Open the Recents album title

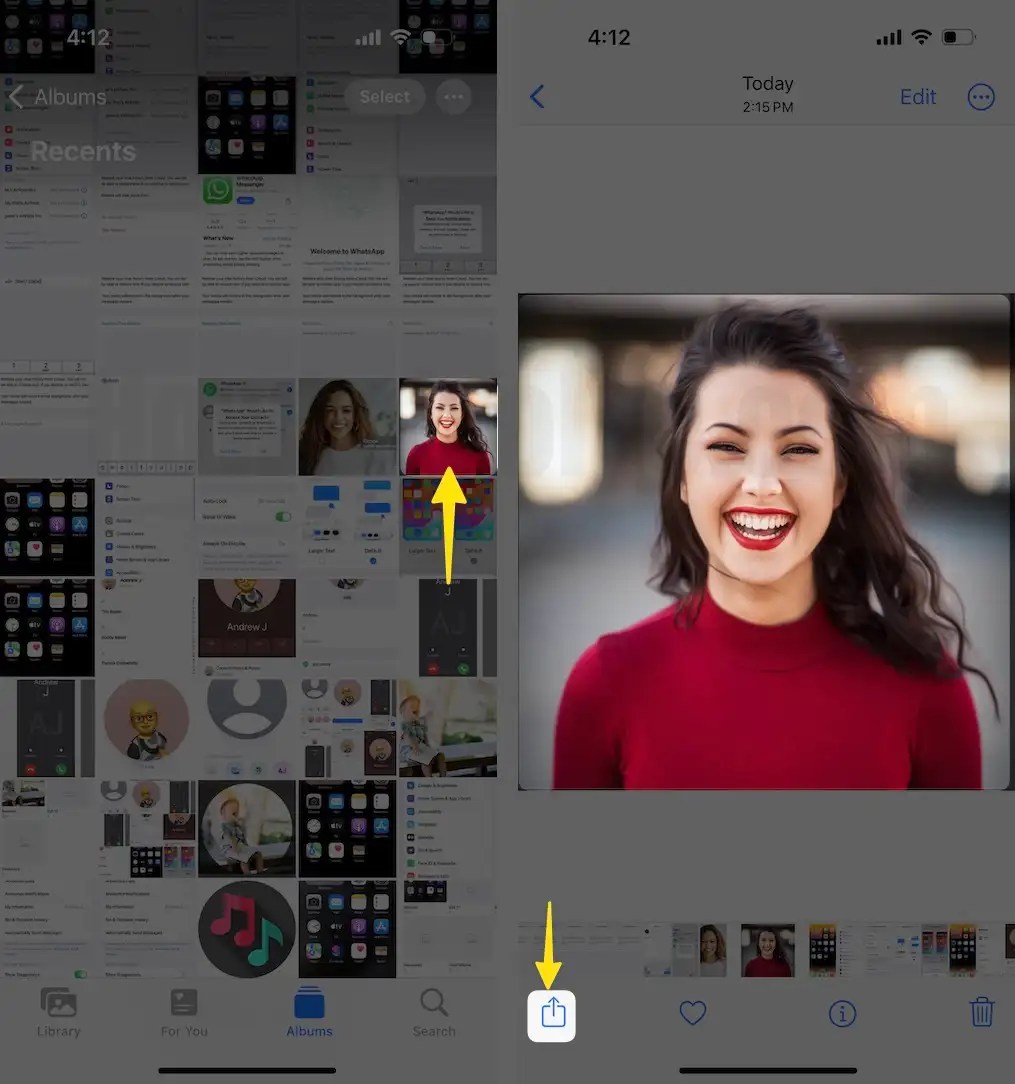tap(84, 151)
